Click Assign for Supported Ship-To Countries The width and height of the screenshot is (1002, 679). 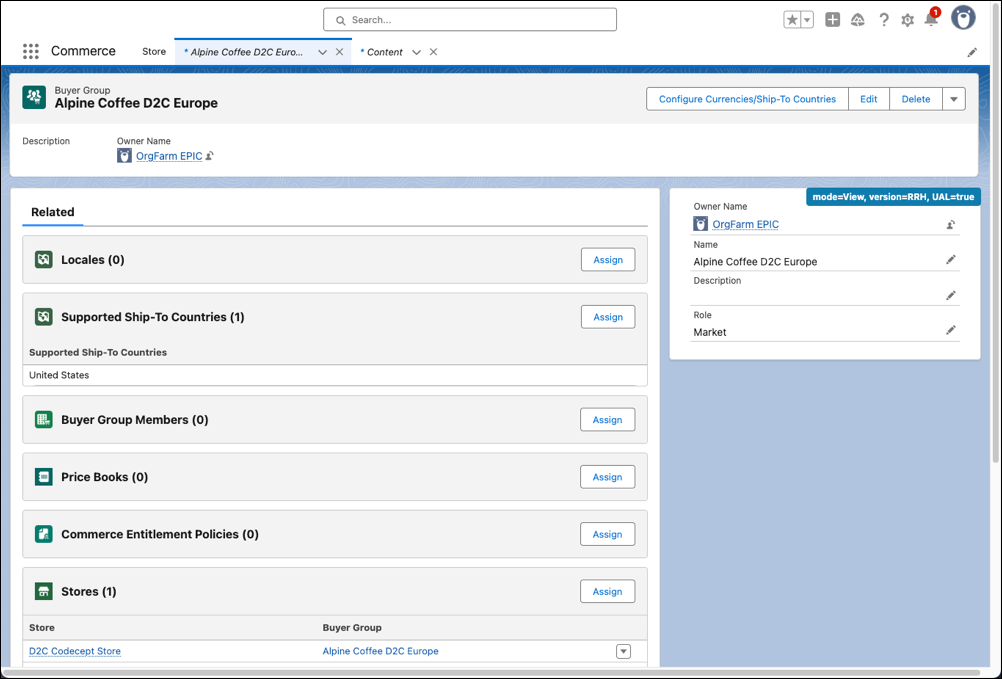[608, 317]
